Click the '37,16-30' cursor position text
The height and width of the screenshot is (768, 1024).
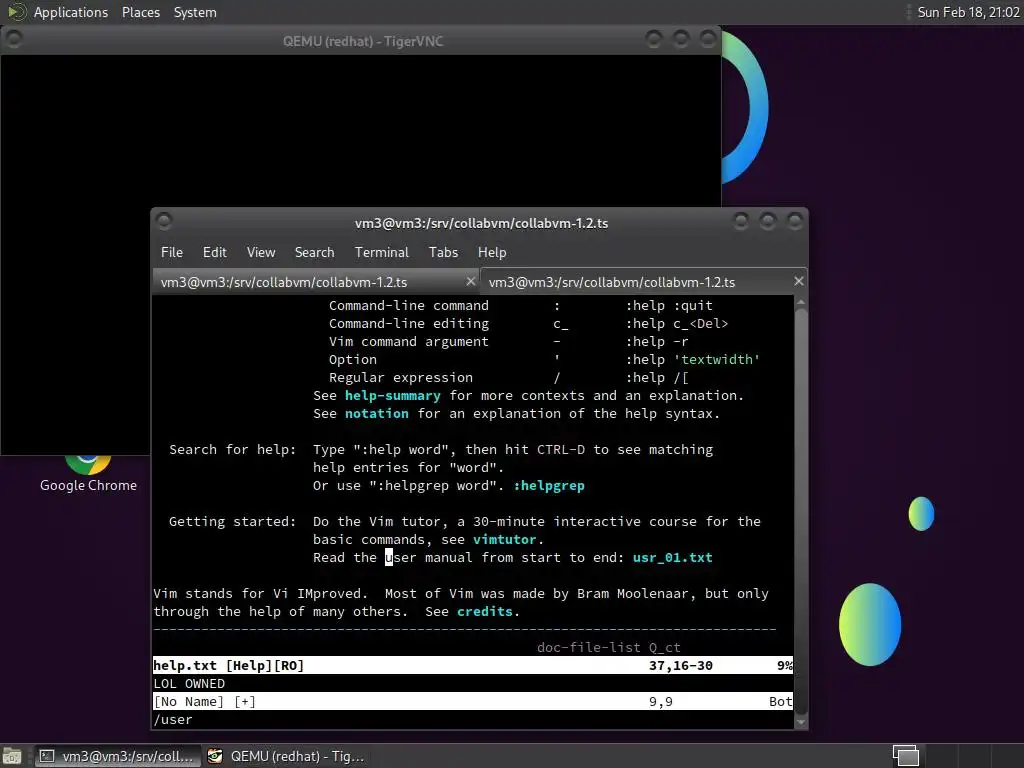click(x=680, y=665)
